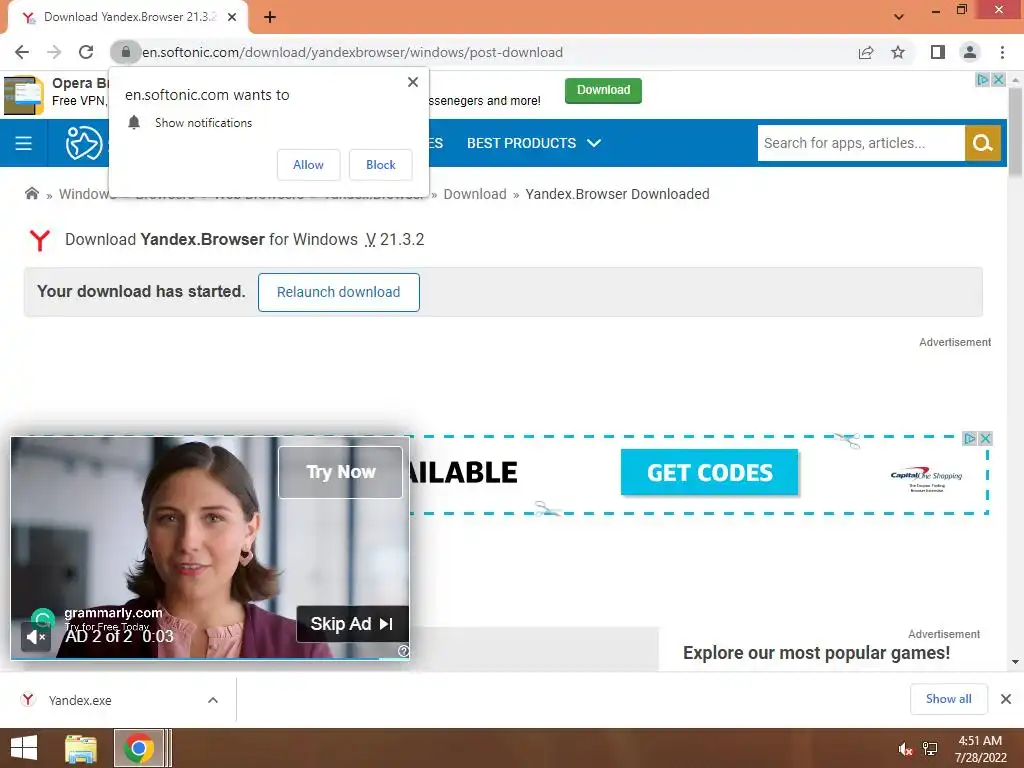This screenshot has height=768, width=1024.
Task: Share this page from the address bar
Action: 866,52
